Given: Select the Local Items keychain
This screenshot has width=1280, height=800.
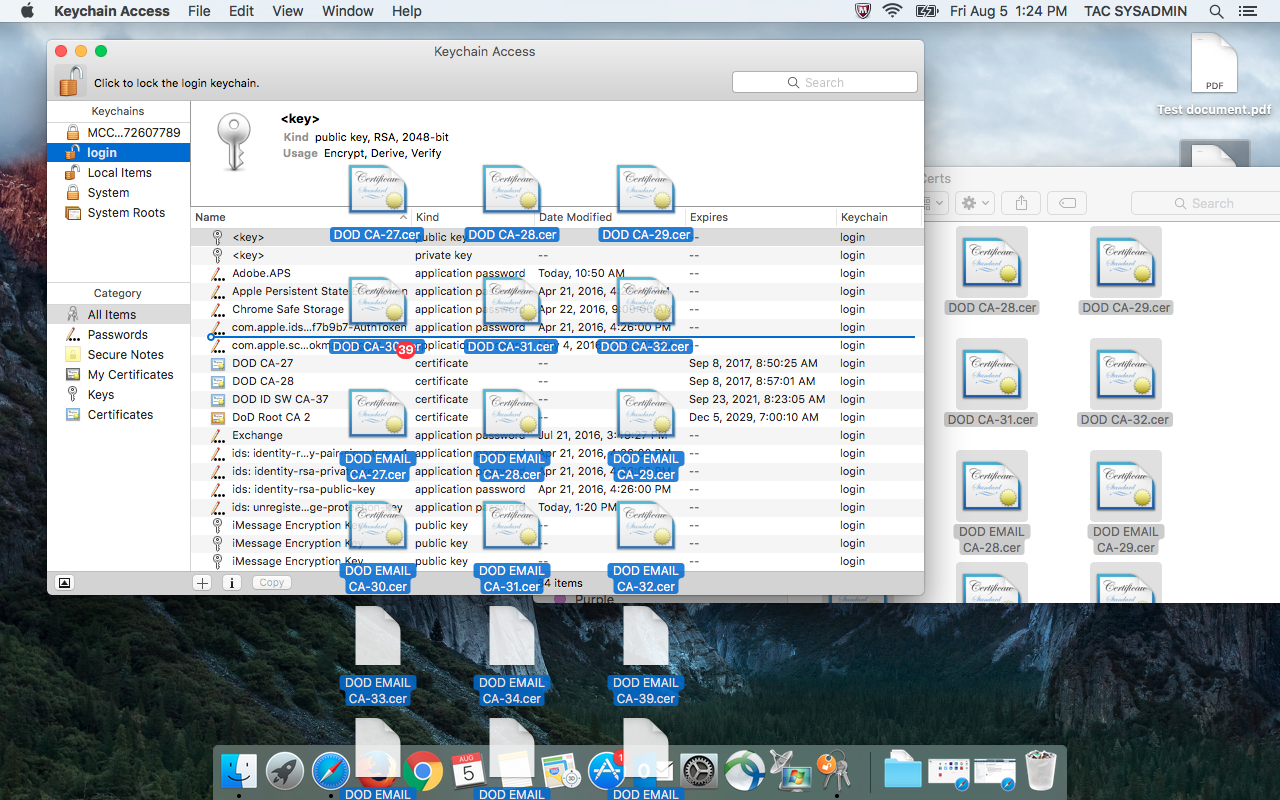Looking at the screenshot, I should (118, 173).
